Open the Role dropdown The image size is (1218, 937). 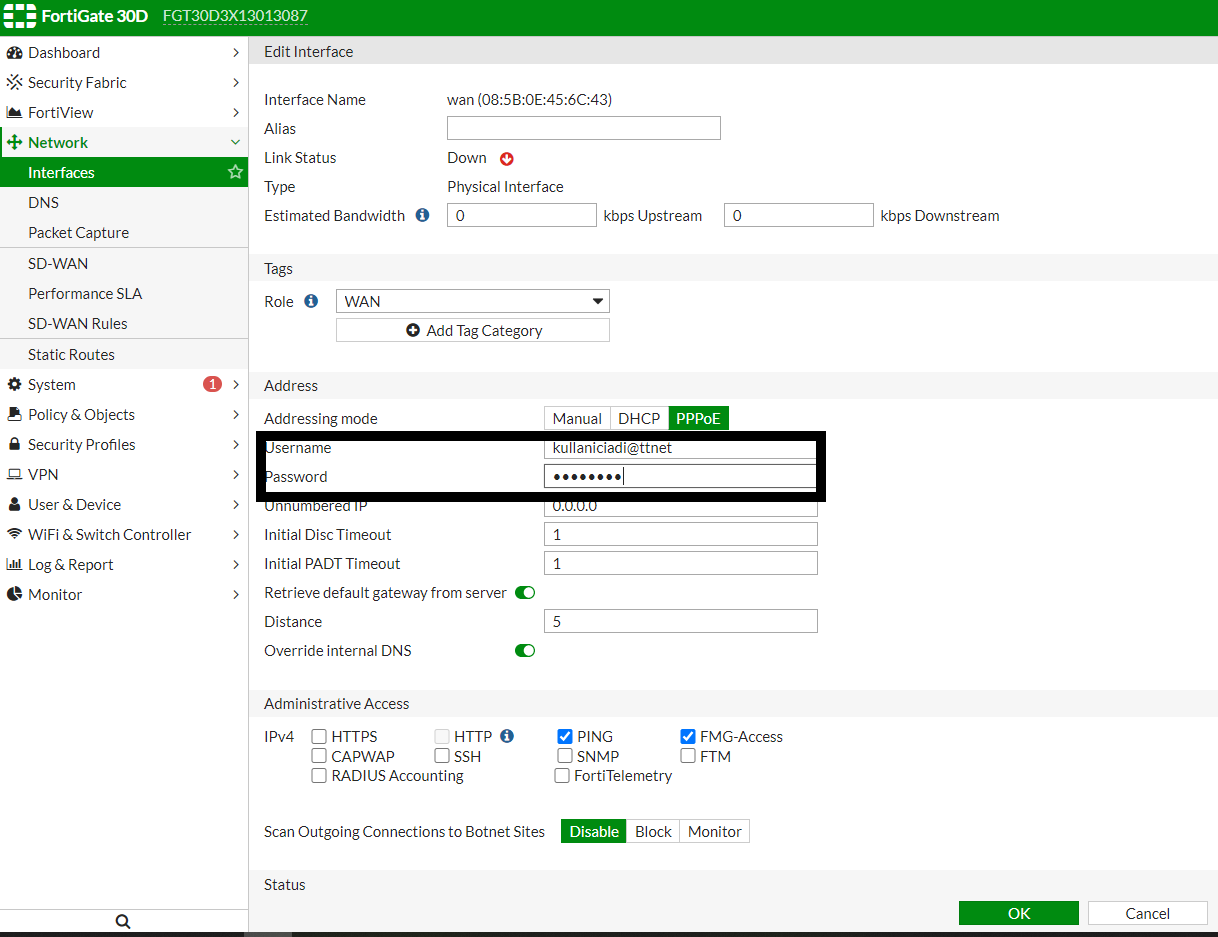click(473, 301)
